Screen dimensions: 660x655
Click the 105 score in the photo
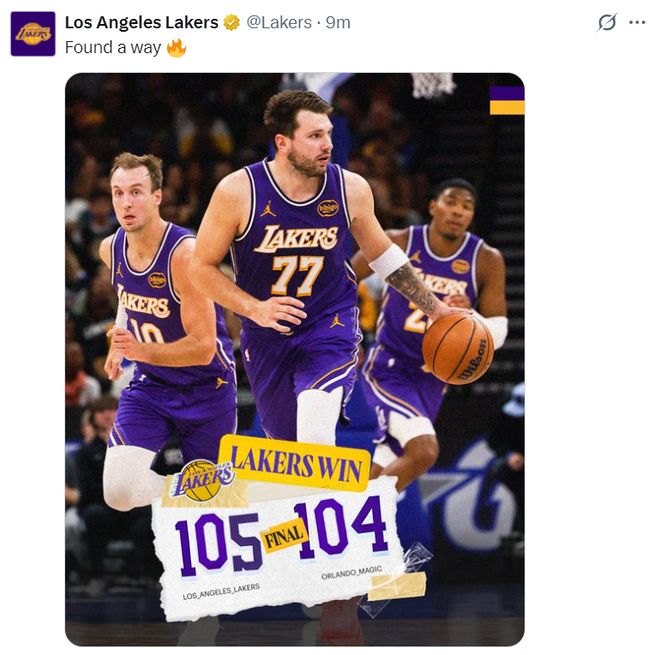[217, 543]
